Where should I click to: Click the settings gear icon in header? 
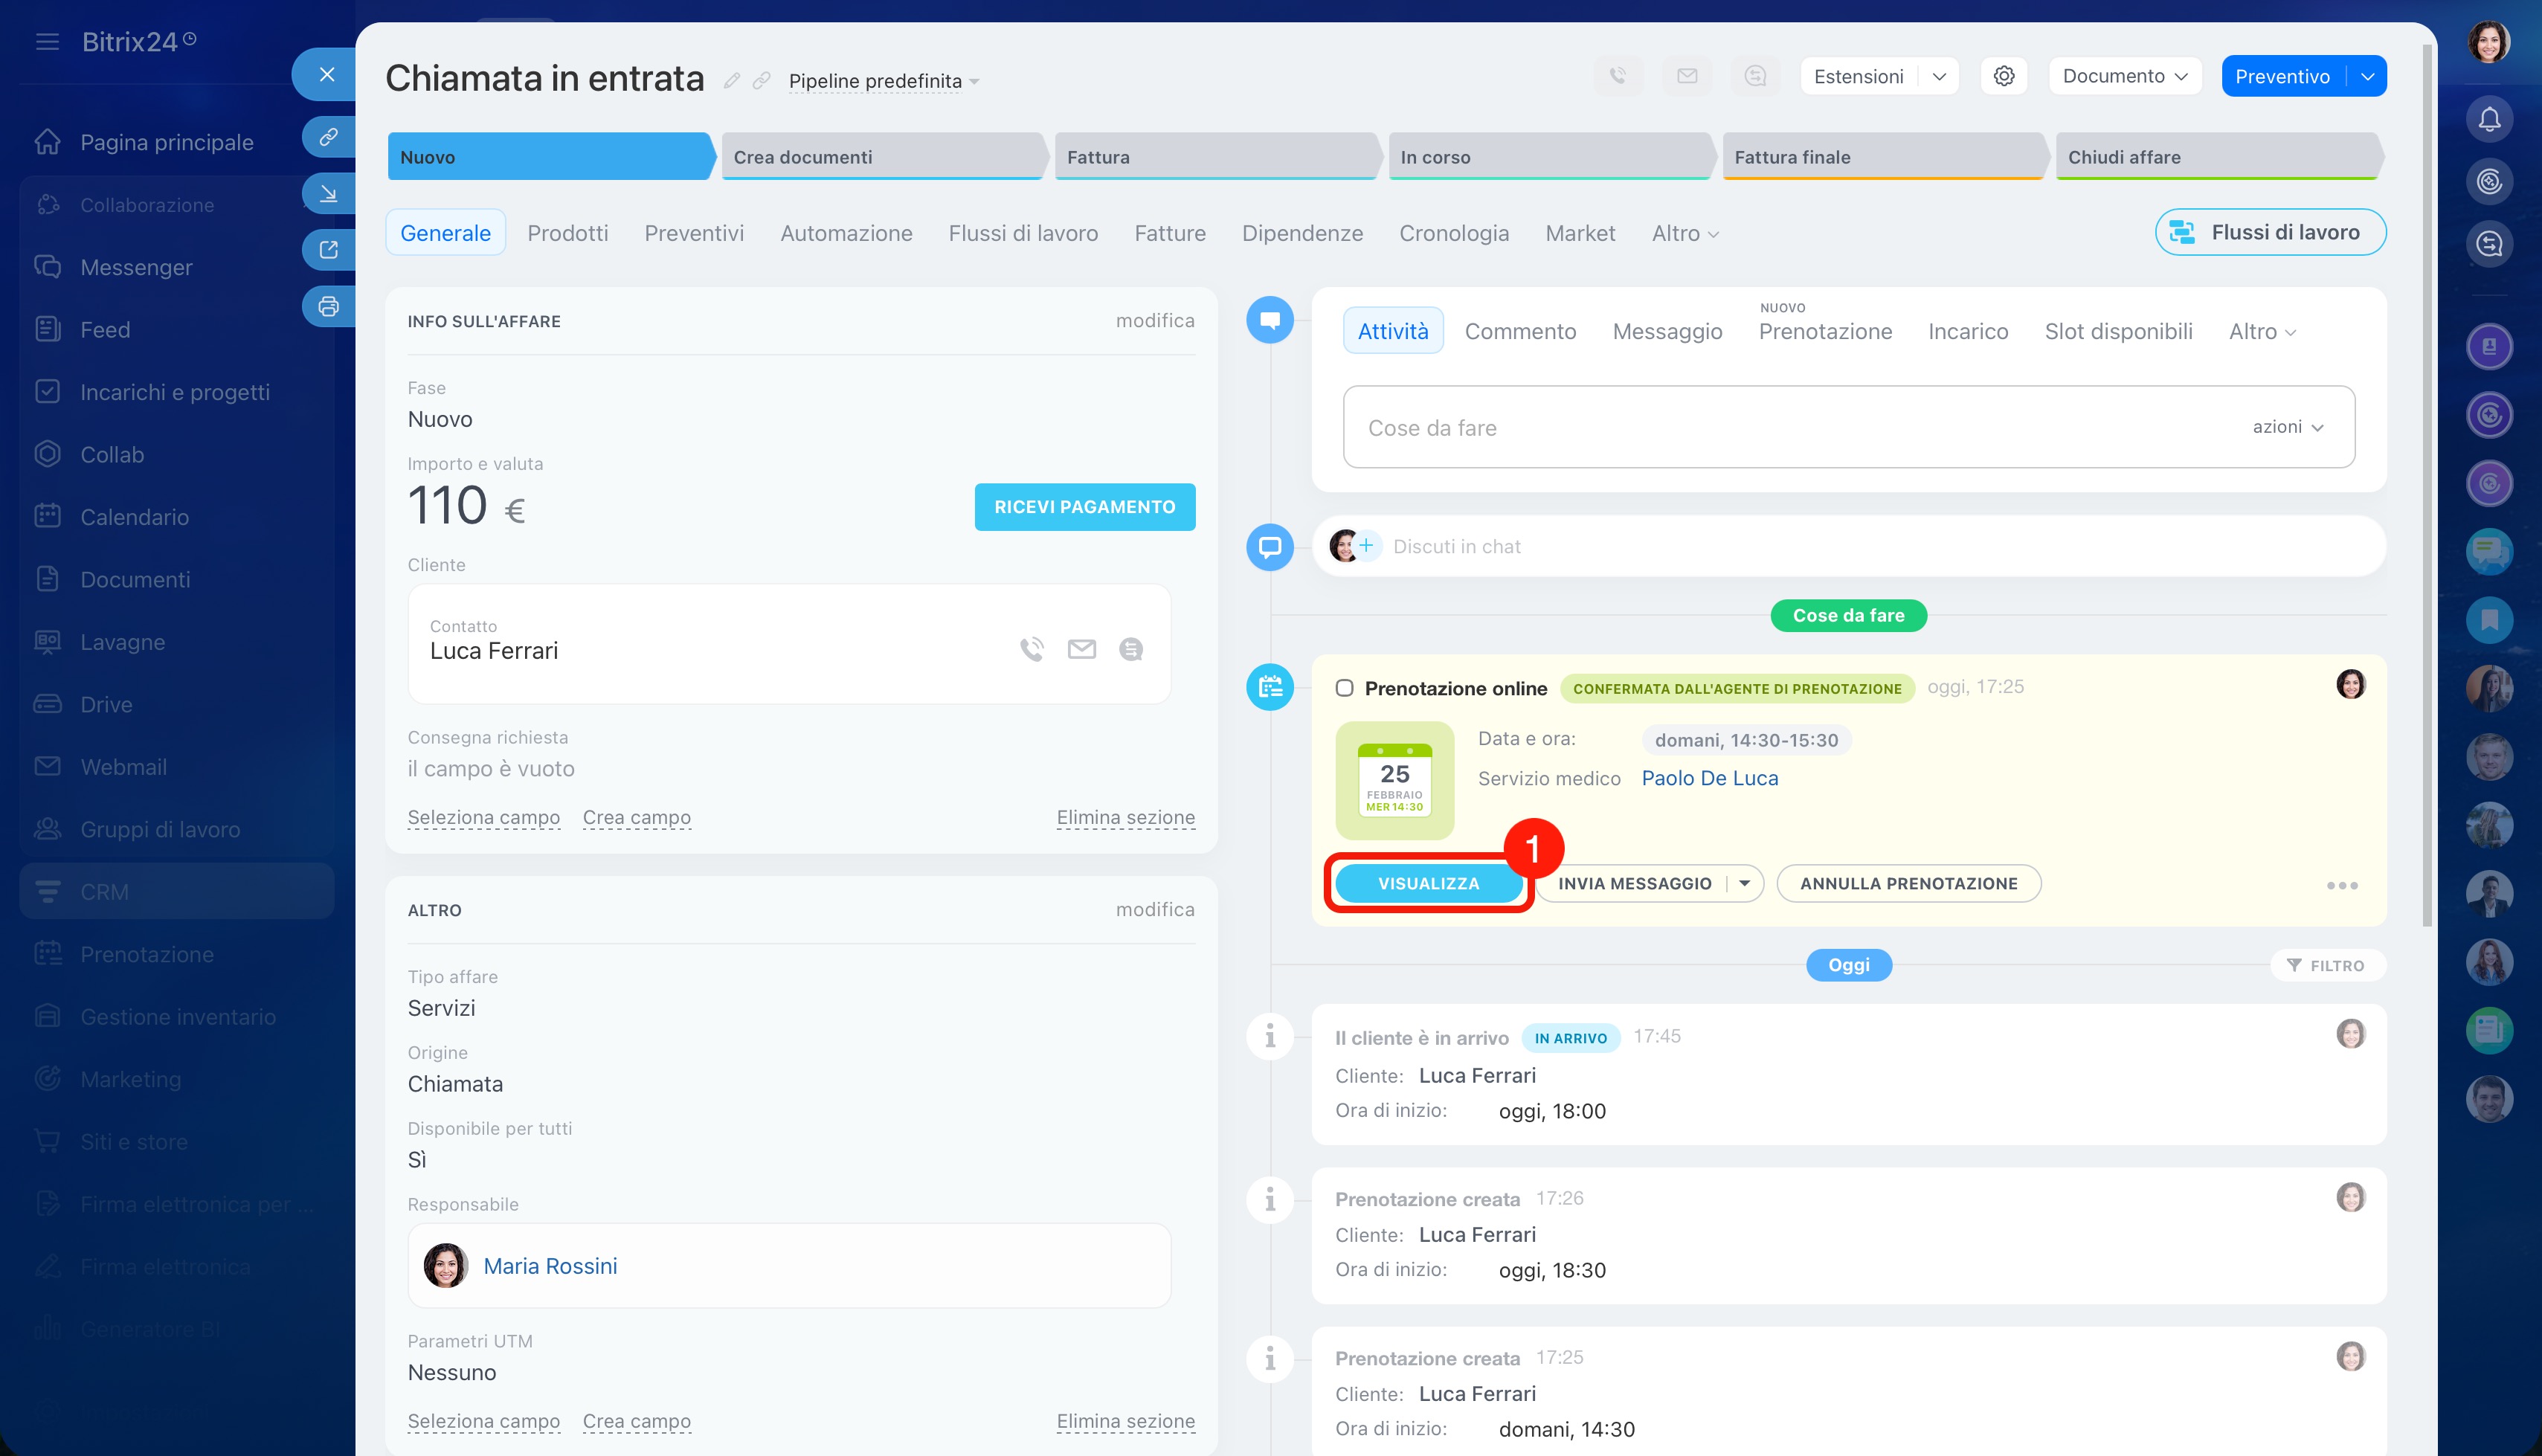tap(2003, 76)
